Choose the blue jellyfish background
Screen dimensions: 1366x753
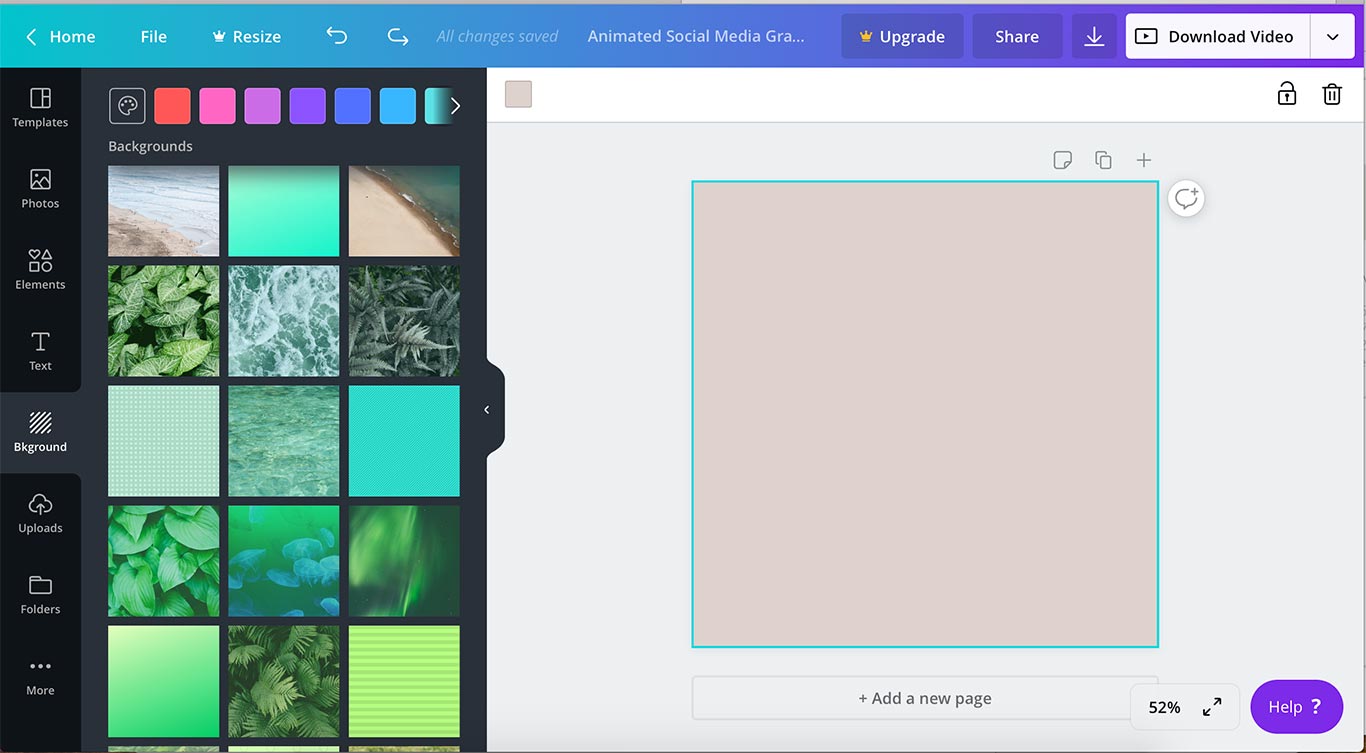pyautogui.click(x=284, y=561)
